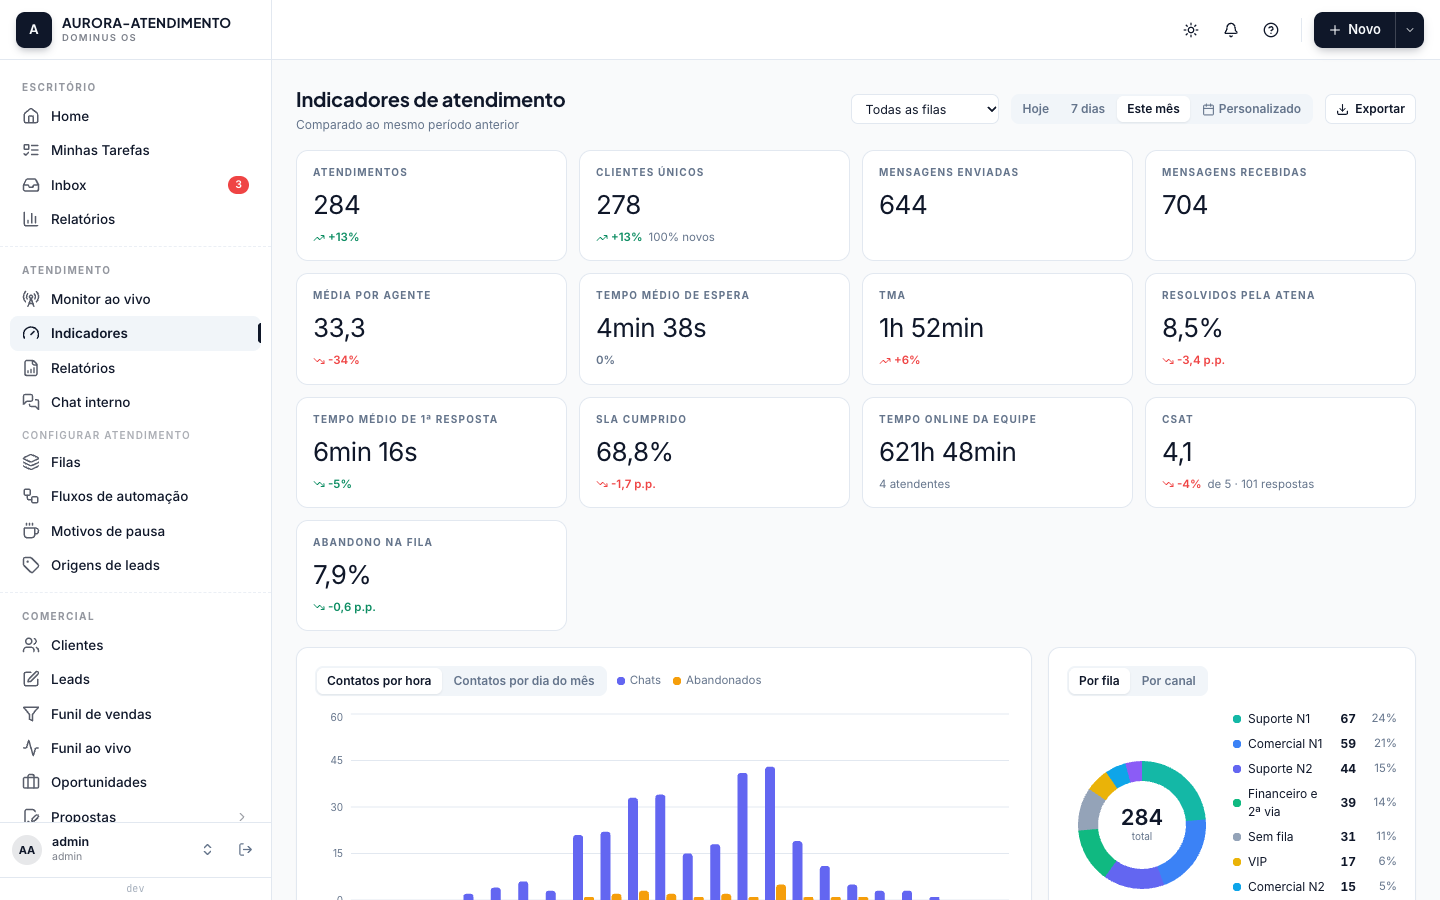The image size is (1440, 900).
Task: Open Minhas Tarefas from the sidebar
Action: (x=135, y=150)
